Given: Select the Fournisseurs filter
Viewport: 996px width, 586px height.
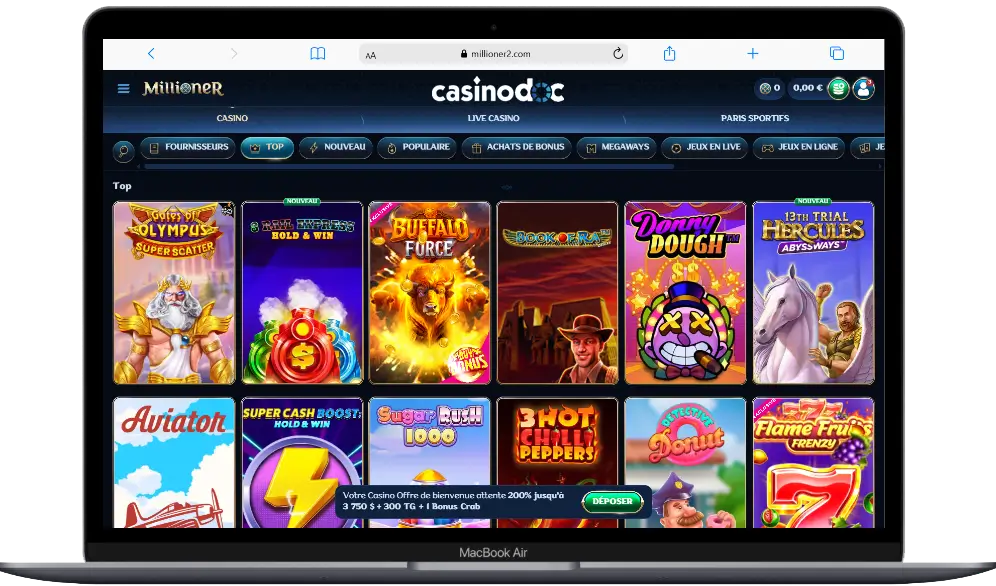Looking at the screenshot, I should coord(189,147).
